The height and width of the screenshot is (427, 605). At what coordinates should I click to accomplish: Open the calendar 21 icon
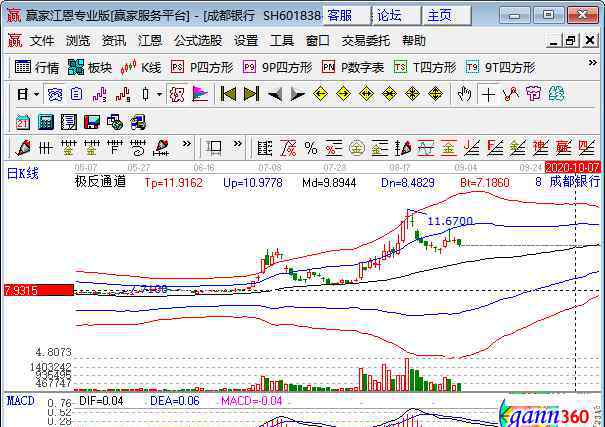pyautogui.click(x=22, y=122)
